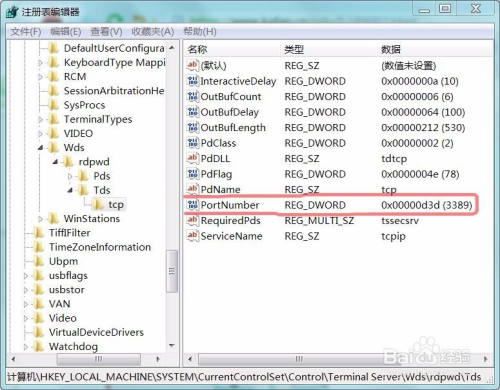Click the Registry Editor title bar icon

pos(12,12)
